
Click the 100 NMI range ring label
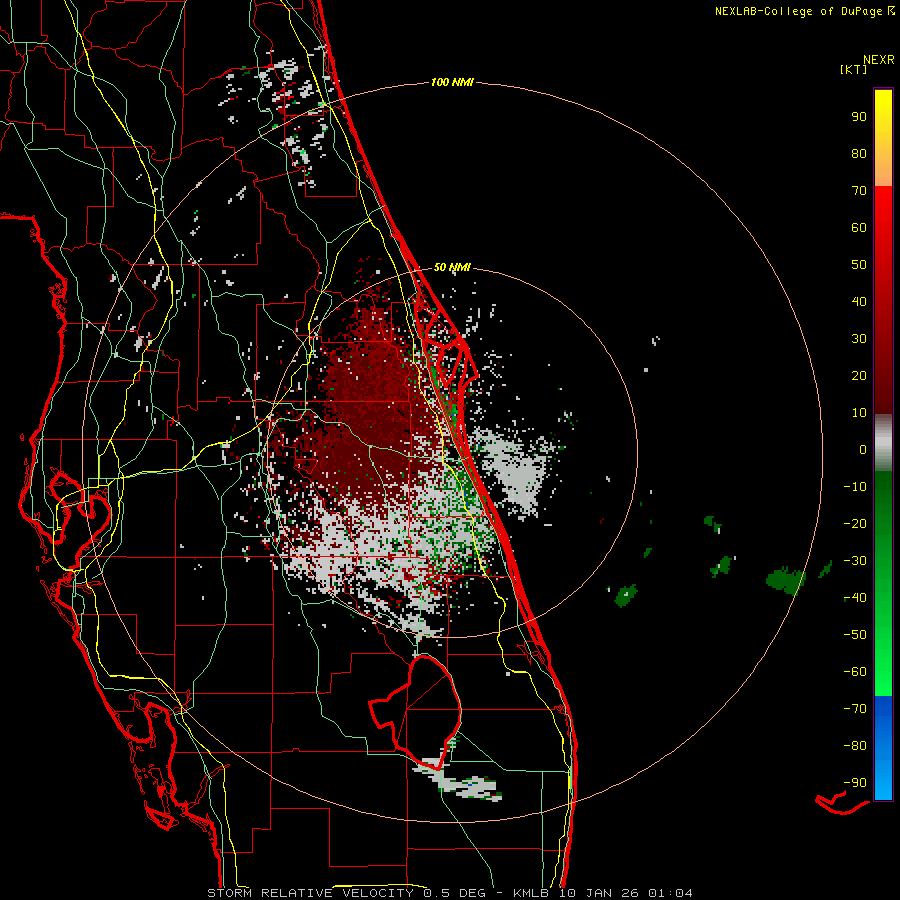(x=452, y=82)
